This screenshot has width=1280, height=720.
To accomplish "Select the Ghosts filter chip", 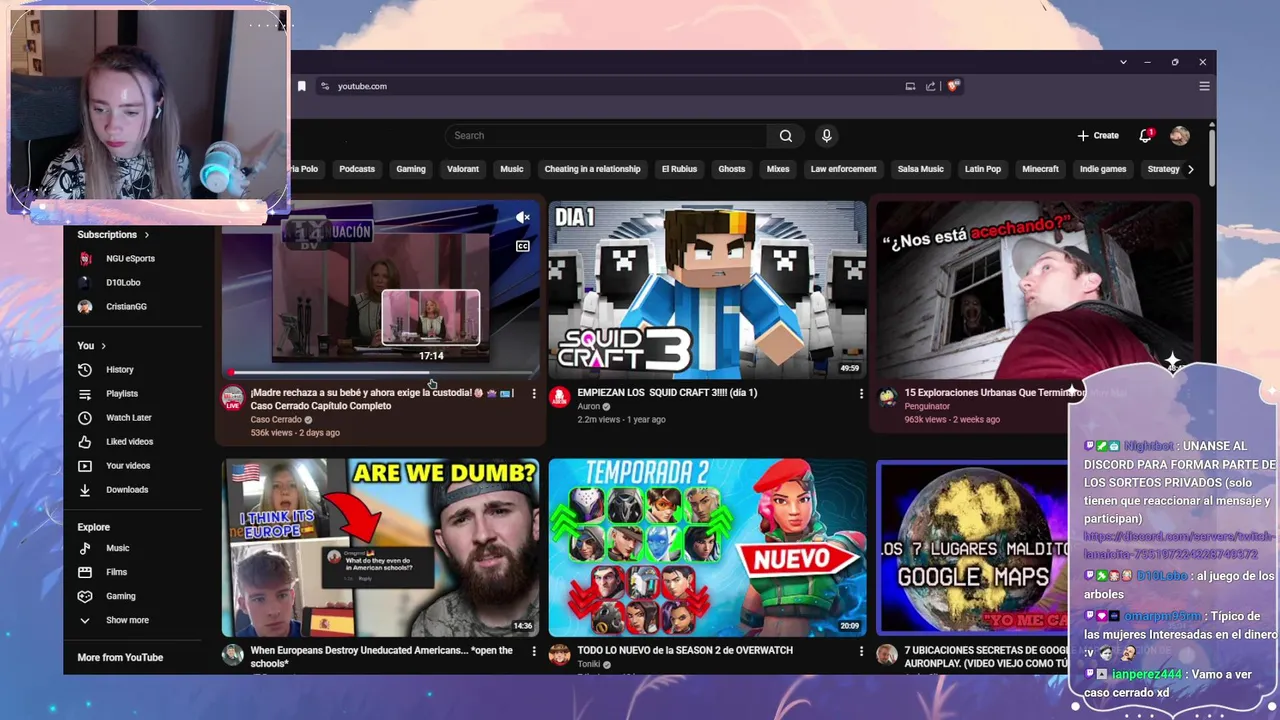I will [x=732, y=169].
